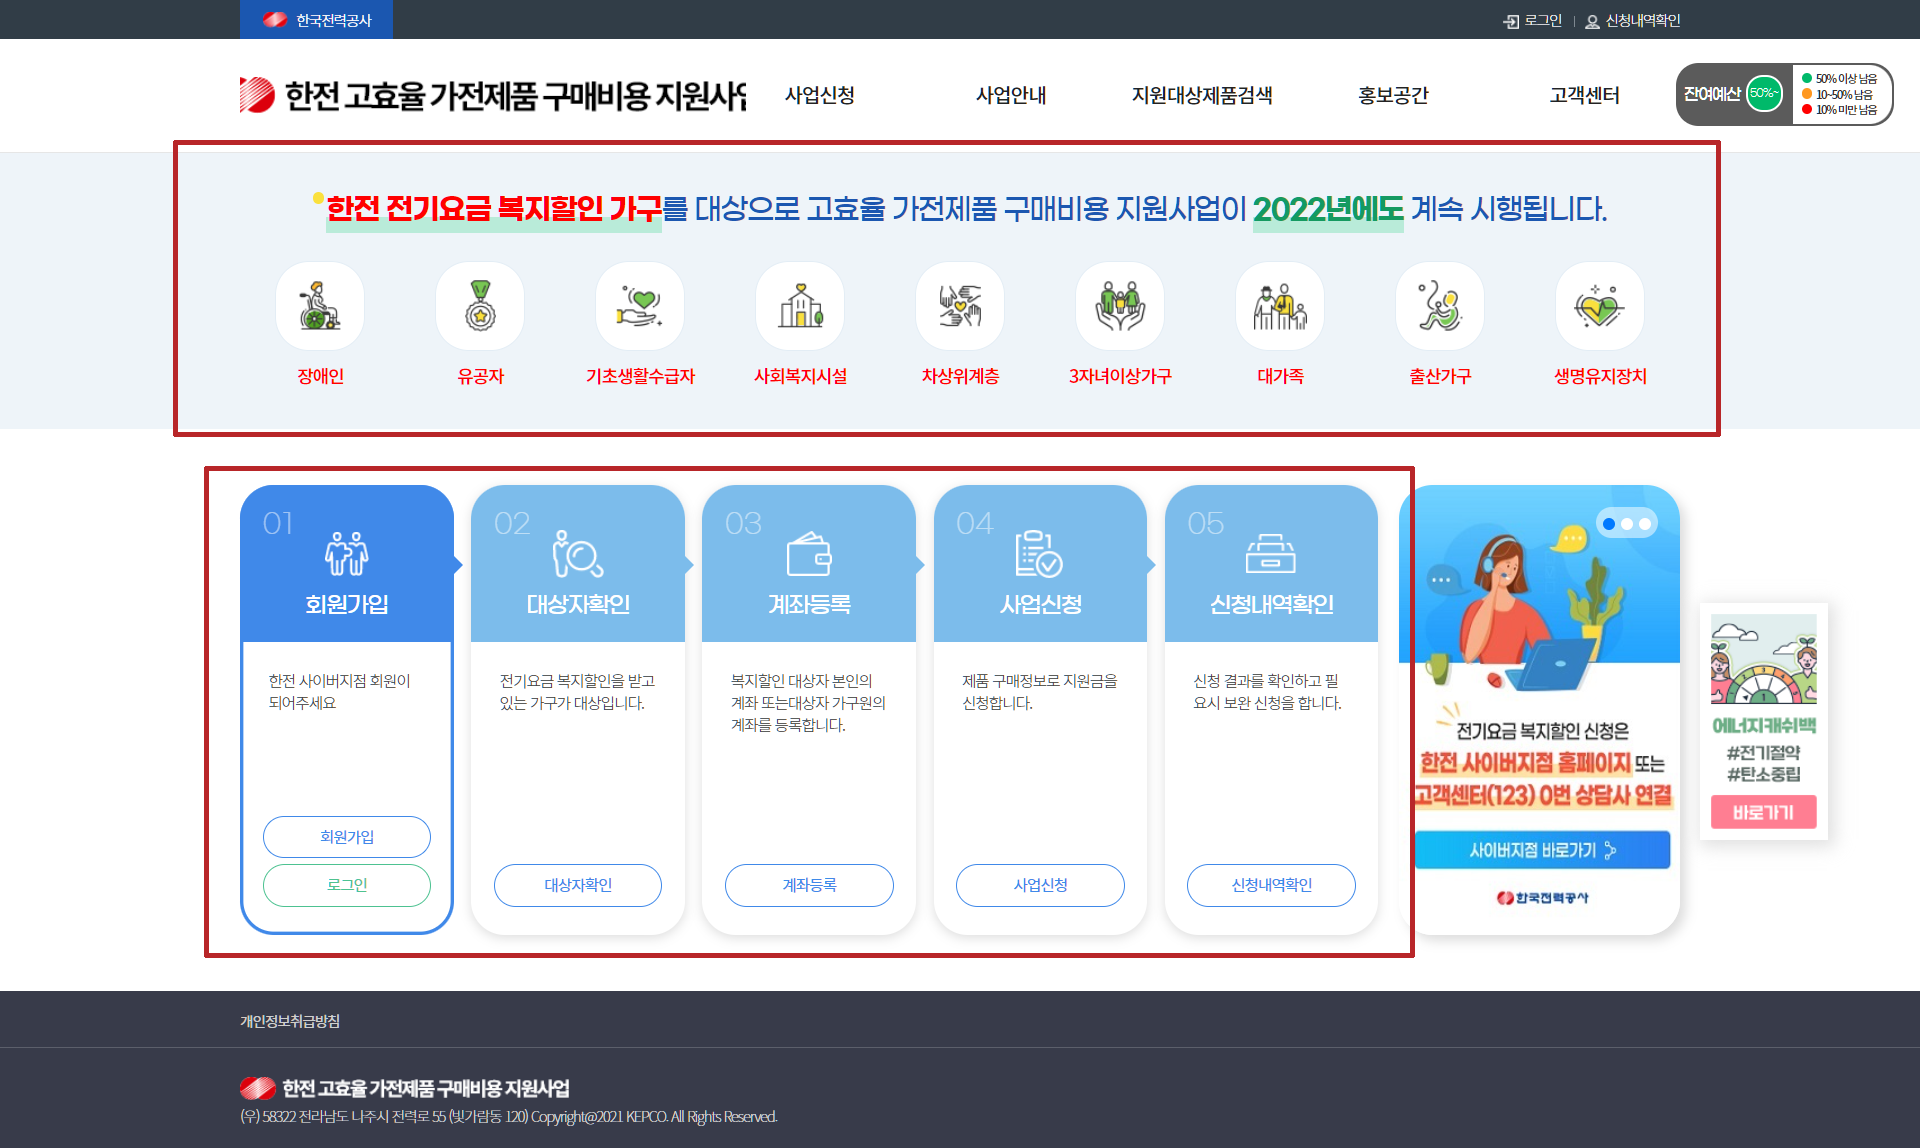
Task: Click the 장애인 wheelchair icon
Action: coord(320,306)
